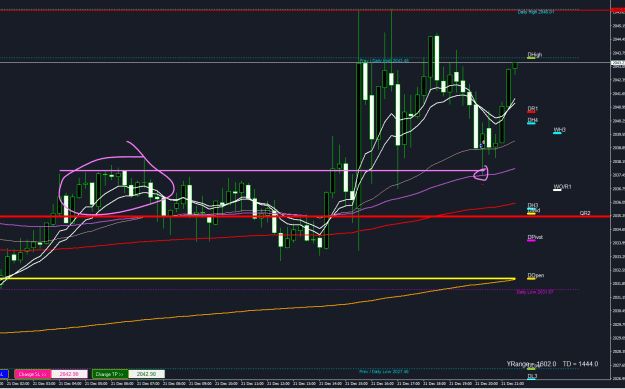
Task: Select the DOpen level label
Action: [x=536, y=275]
